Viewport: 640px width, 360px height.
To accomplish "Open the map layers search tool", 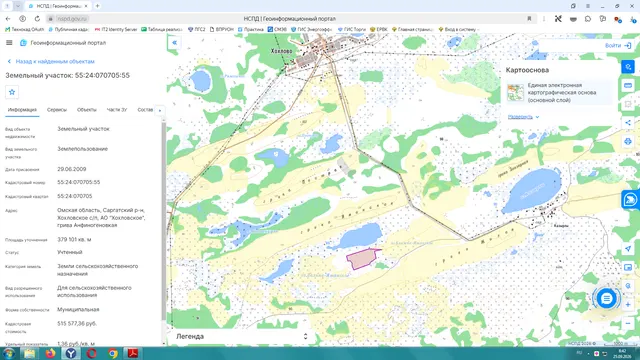I will tap(628, 67).
